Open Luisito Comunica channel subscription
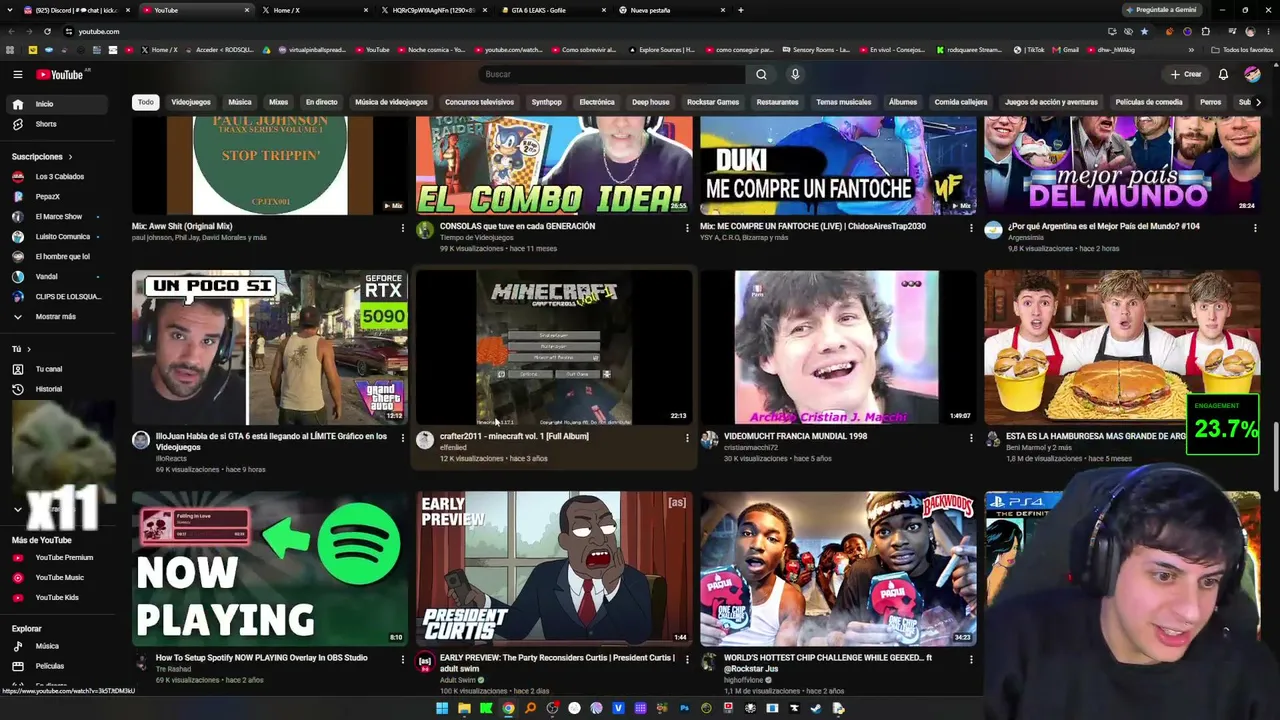The image size is (1280, 720). coord(55,237)
